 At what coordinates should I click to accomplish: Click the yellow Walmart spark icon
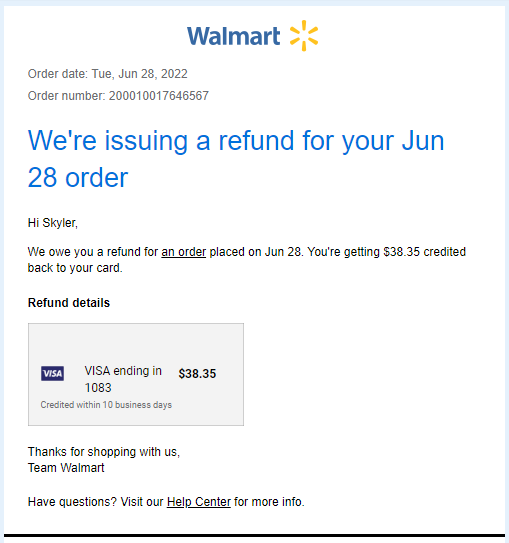click(304, 36)
